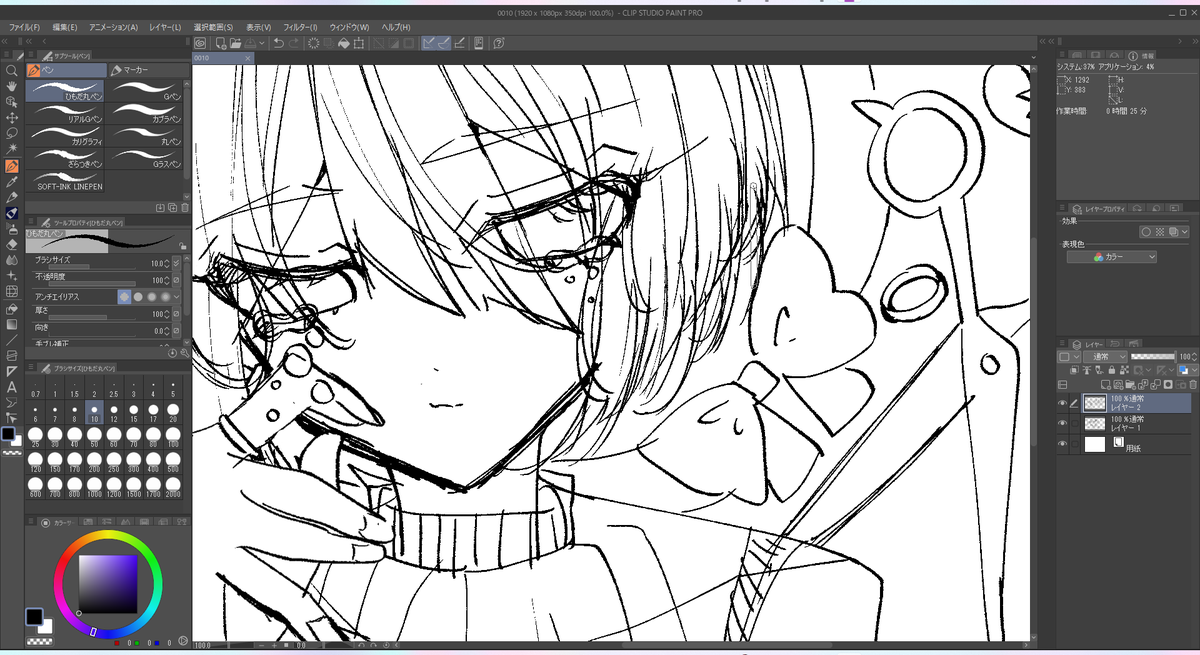The height and width of the screenshot is (655, 1200).
Task: Click the Redo arrow in the command bar
Action: (293, 43)
